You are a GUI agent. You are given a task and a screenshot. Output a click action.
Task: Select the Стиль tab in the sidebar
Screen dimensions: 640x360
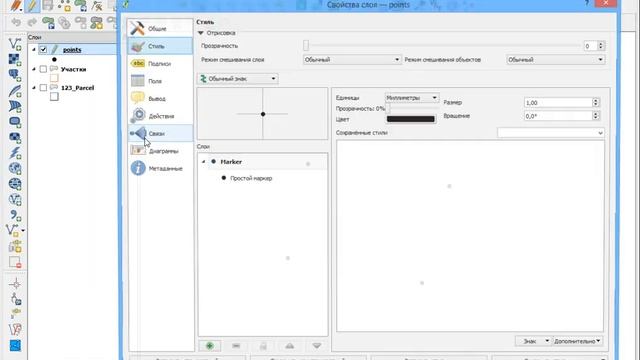click(x=160, y=46)
